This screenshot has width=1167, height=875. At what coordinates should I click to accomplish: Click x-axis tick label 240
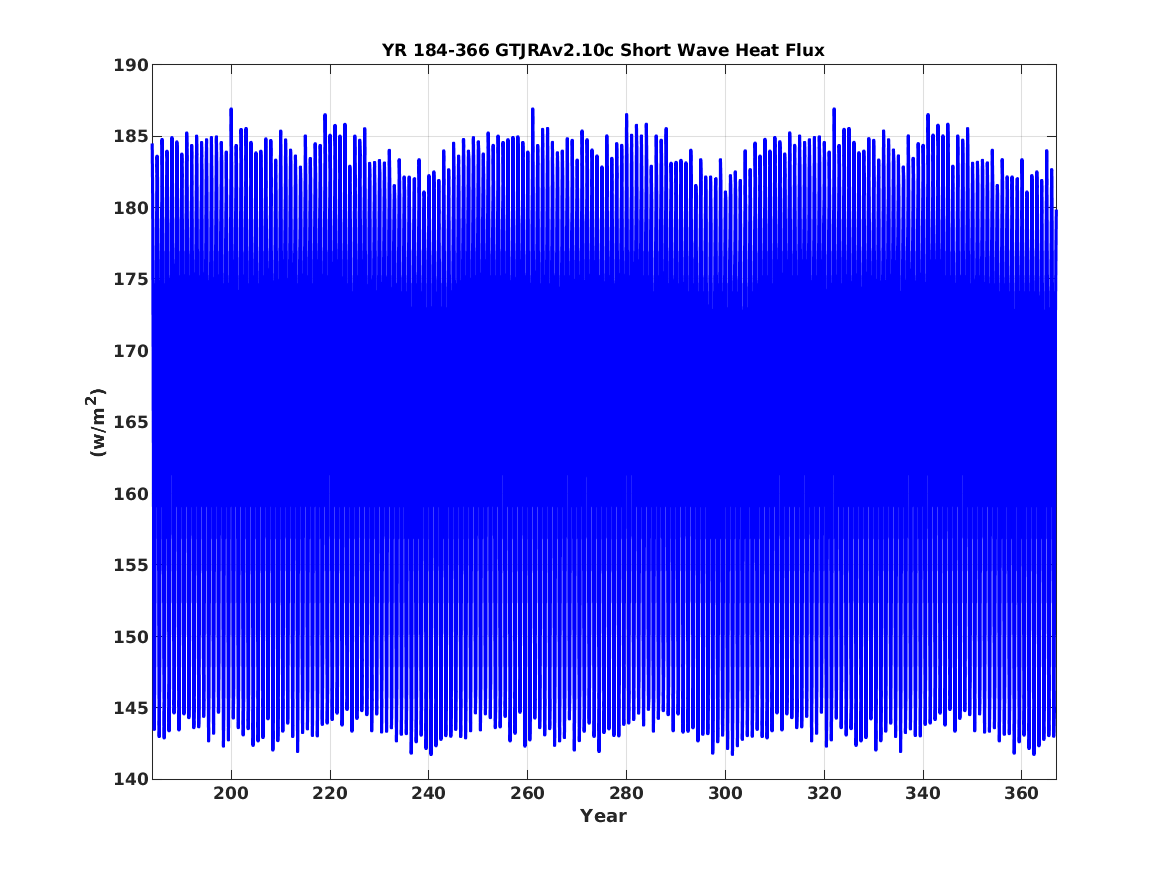[429, 794]
